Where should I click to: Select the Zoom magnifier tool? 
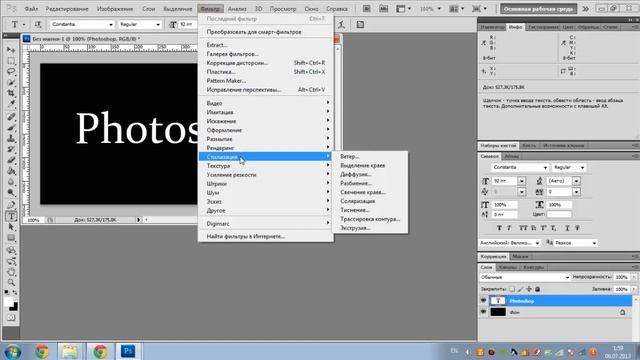[x=11, y=282]
